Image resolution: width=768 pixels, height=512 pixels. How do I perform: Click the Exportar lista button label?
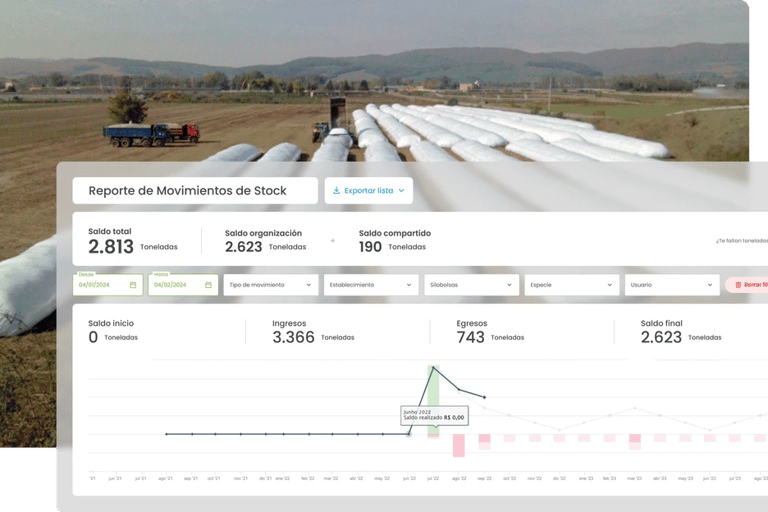click(368, 191)
